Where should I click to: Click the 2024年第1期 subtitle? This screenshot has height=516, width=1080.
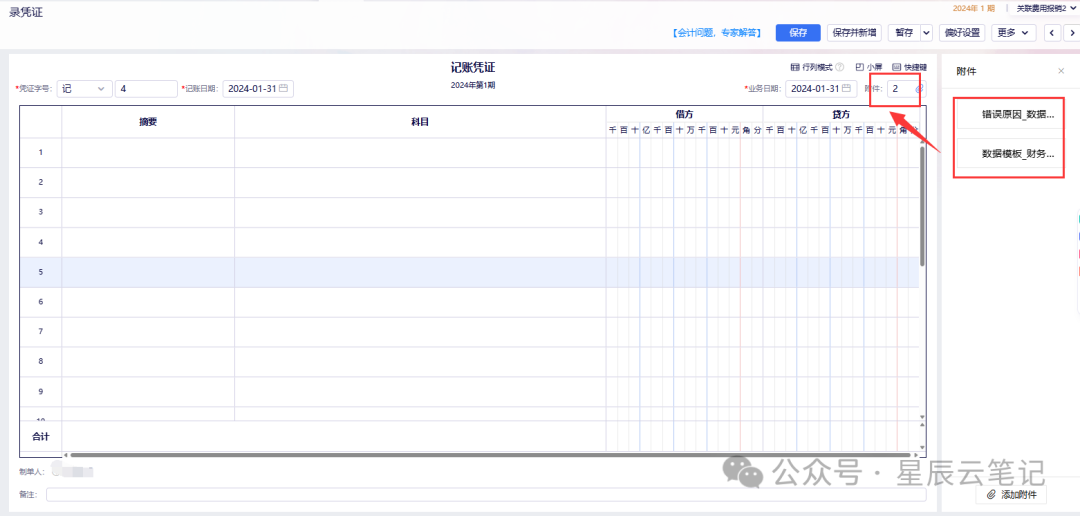[472, 85]
